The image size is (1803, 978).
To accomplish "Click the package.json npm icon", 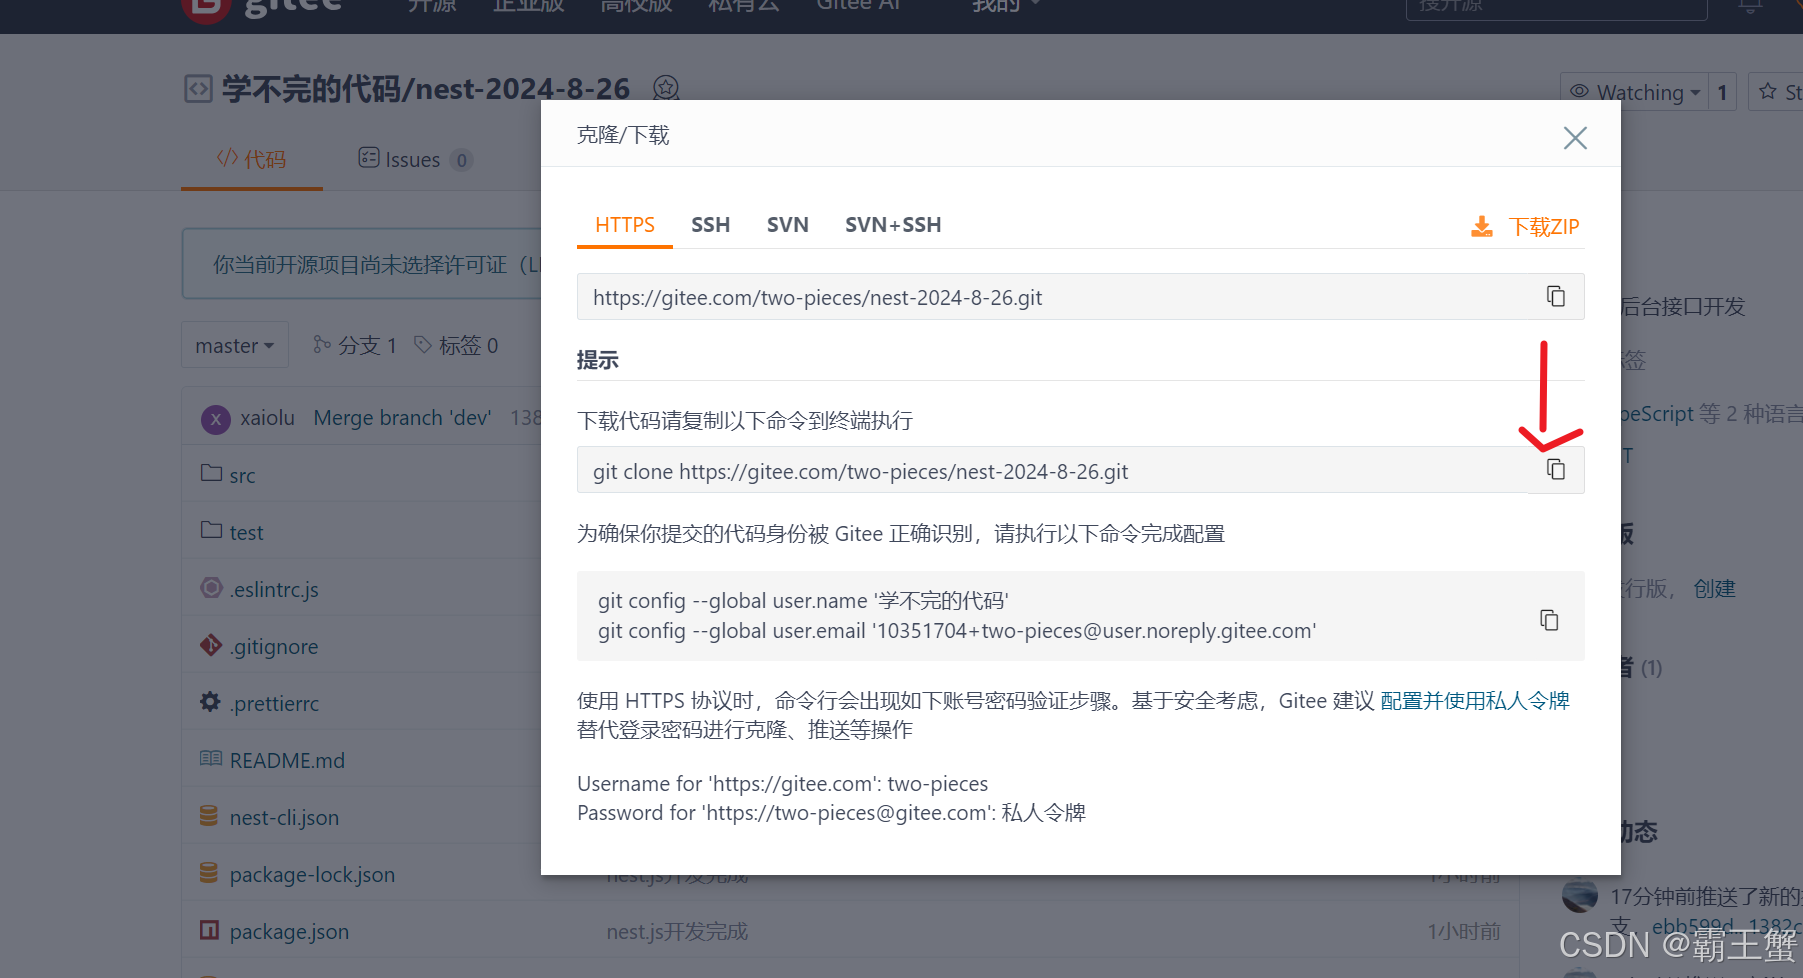I will click(x=209, y=930).
